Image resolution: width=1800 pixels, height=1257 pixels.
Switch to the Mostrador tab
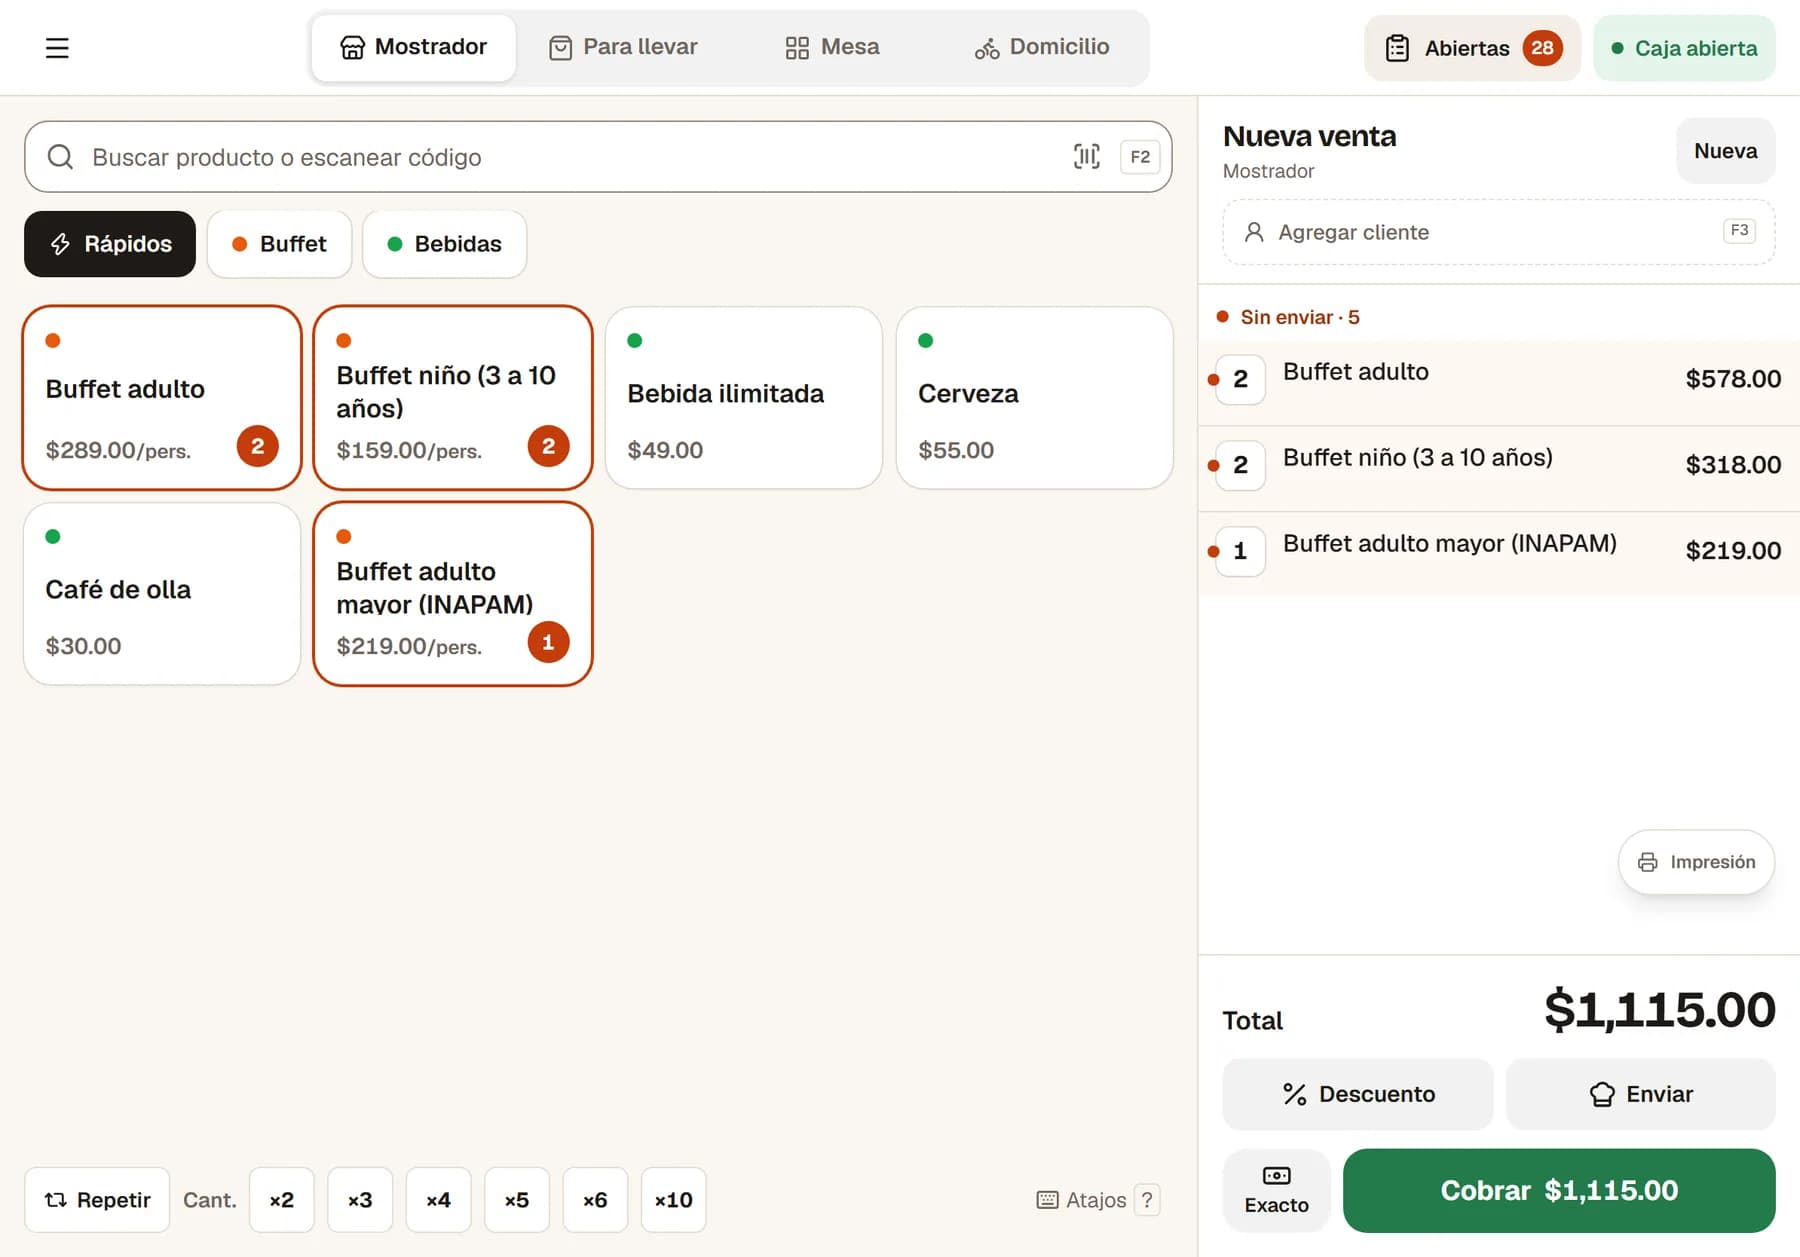pyautogui.click(x=413, y=47)
